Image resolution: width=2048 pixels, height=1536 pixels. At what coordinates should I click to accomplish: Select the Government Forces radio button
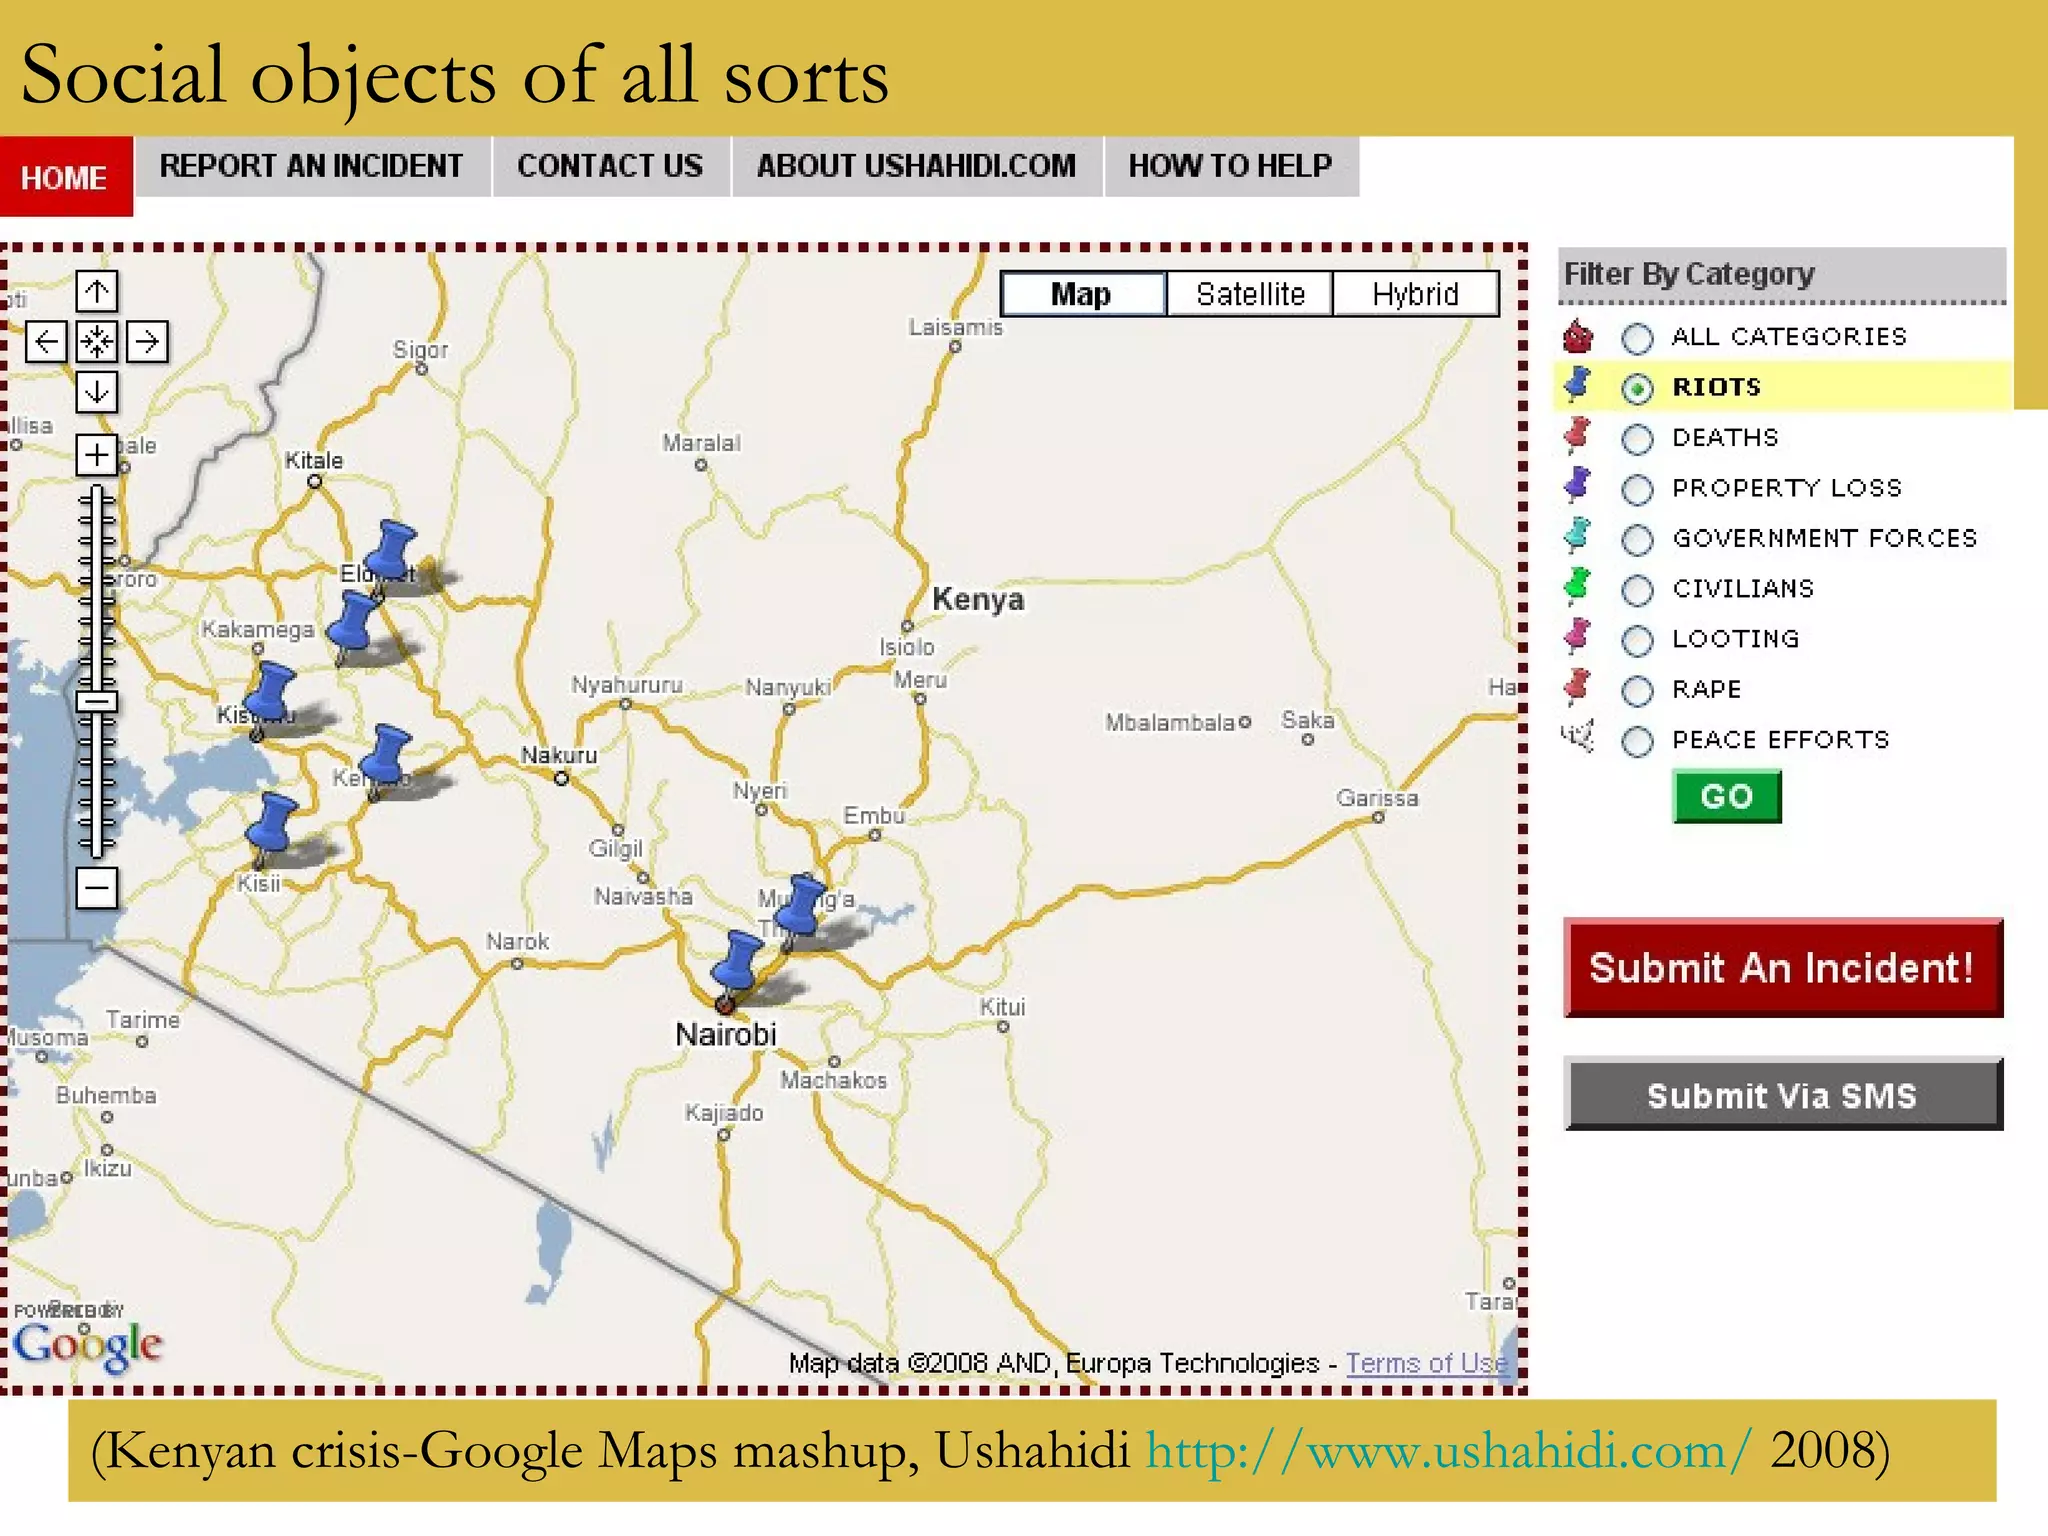[1637, 540]
